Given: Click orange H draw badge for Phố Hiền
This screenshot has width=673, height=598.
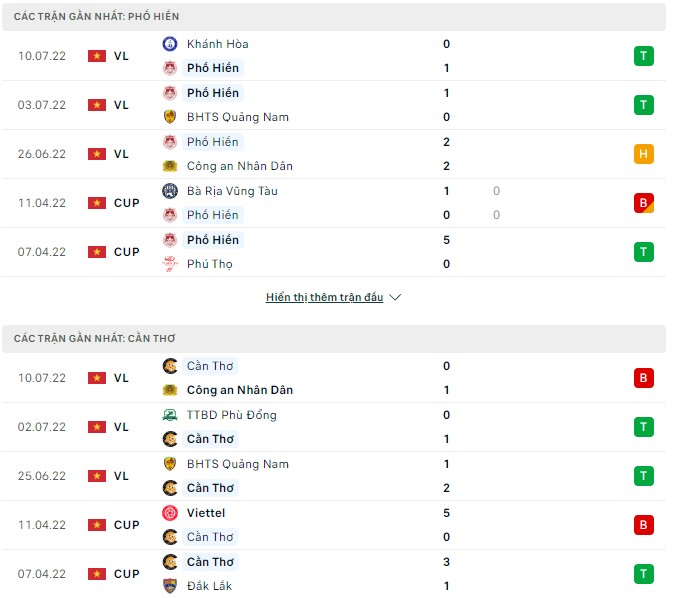Looking at the screenshot, I should pyautogui.click(x=643, y=154).
